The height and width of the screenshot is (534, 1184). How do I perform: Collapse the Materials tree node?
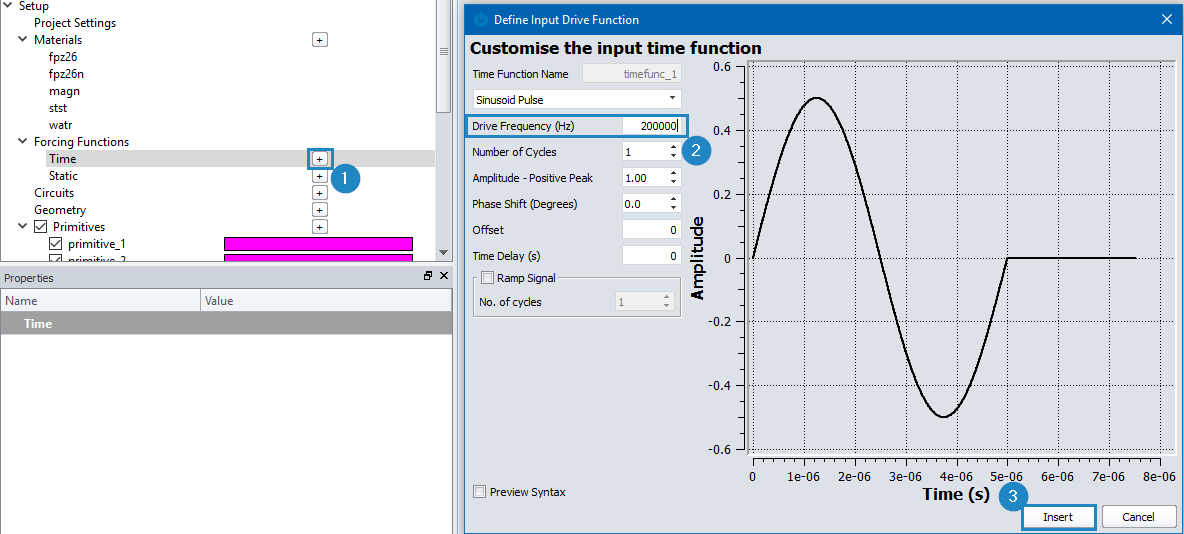[23, 39]
